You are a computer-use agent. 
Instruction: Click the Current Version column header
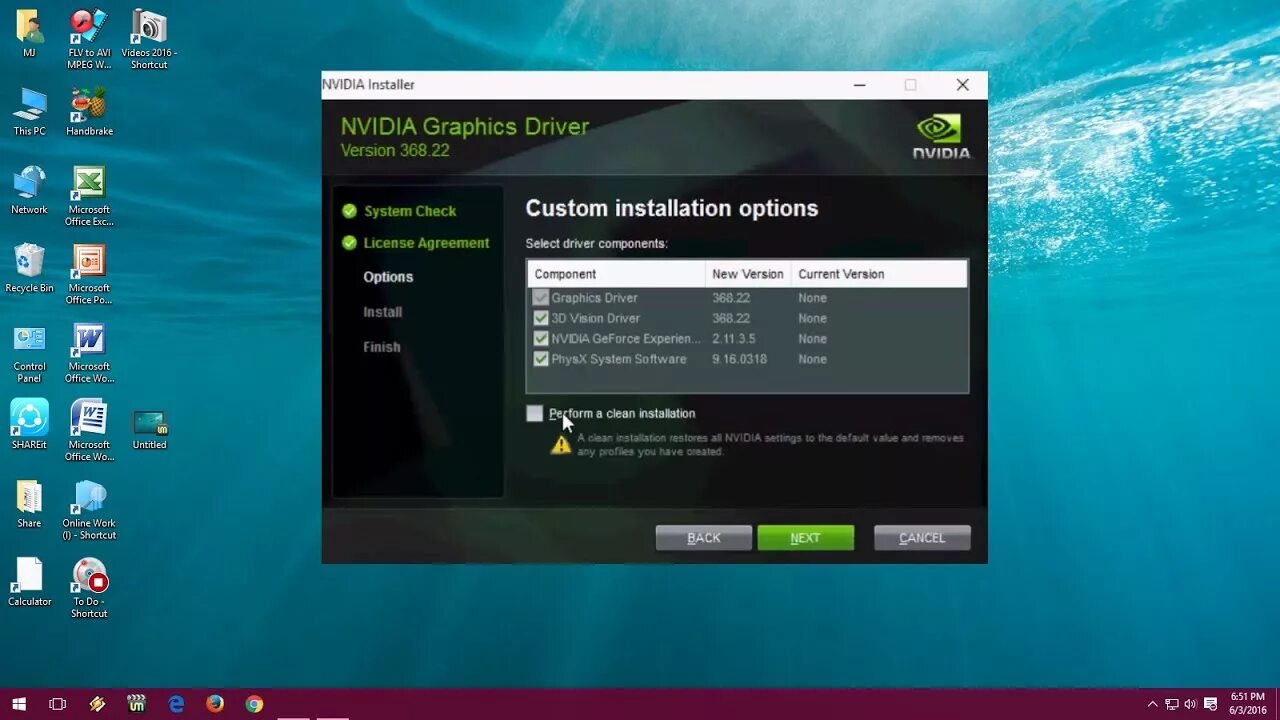[x=879, y=274]
